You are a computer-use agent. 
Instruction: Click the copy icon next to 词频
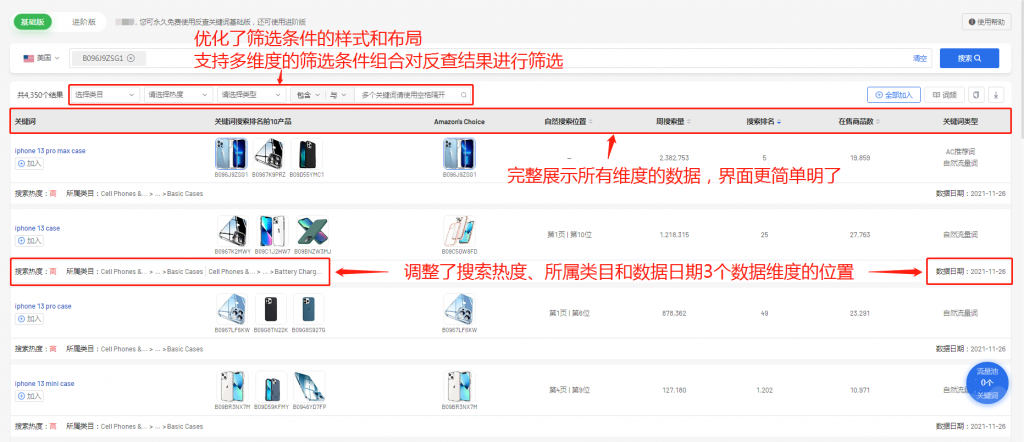(976, 95)
